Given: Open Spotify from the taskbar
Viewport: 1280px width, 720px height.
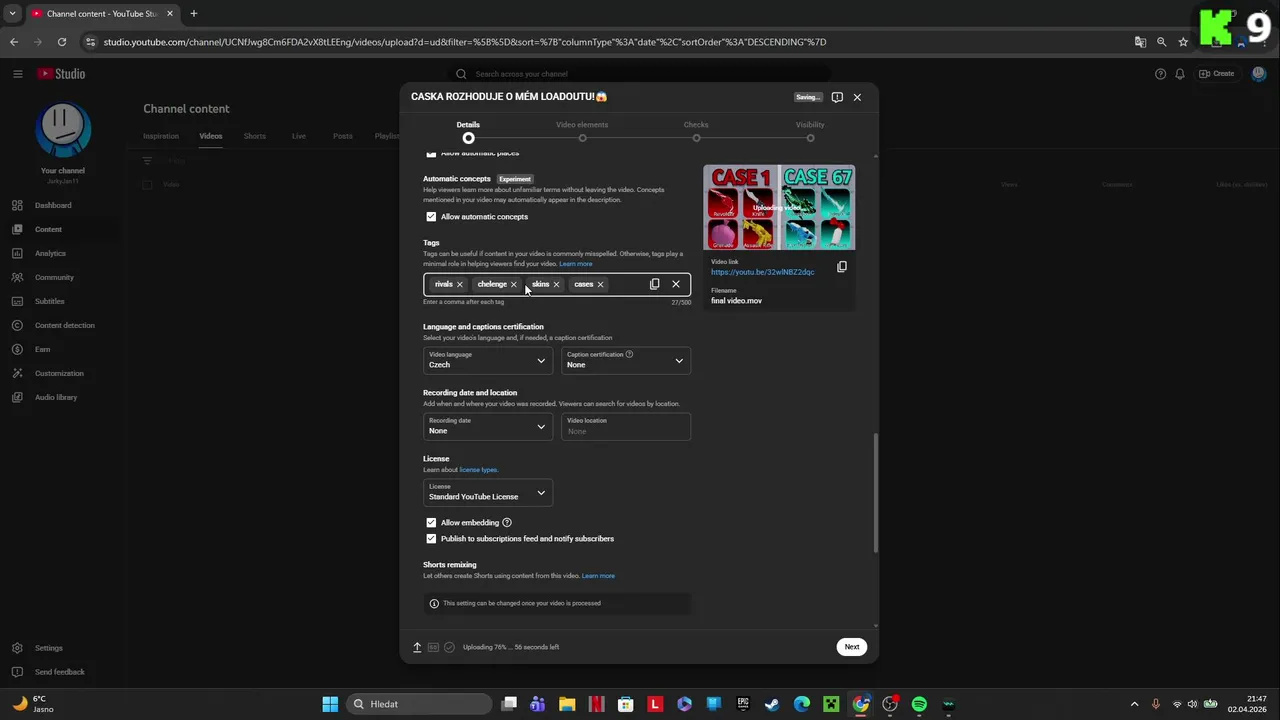Looking at the screenshot, I should pos(919,704).
